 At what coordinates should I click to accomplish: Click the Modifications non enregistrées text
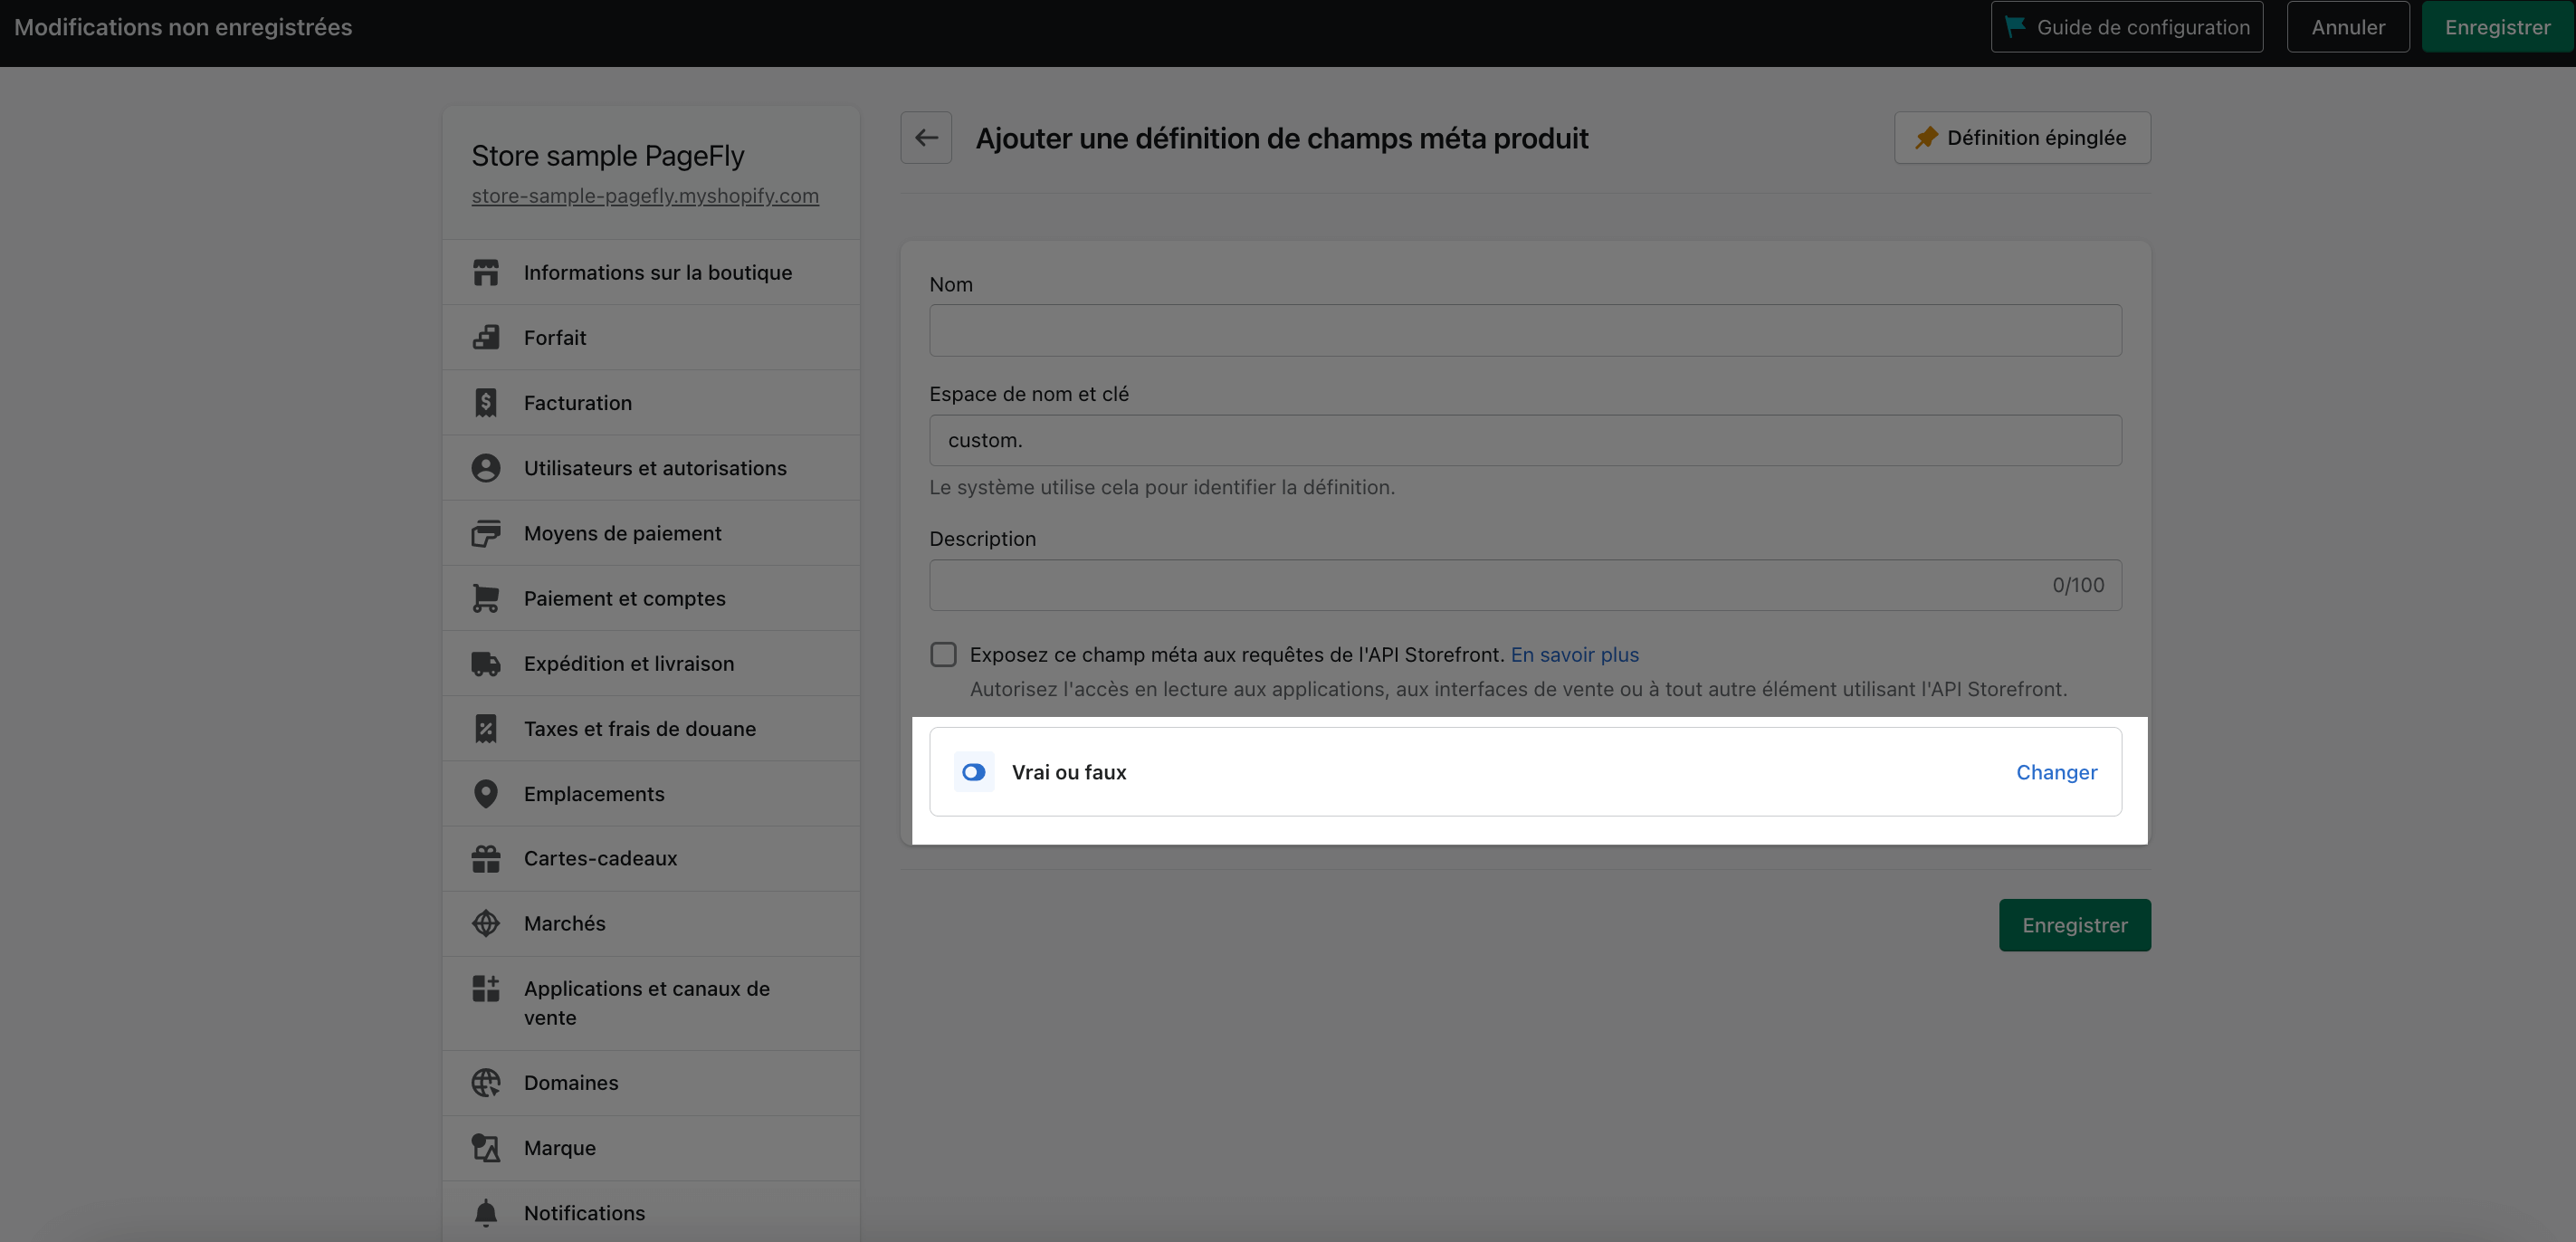pos(183,27)
